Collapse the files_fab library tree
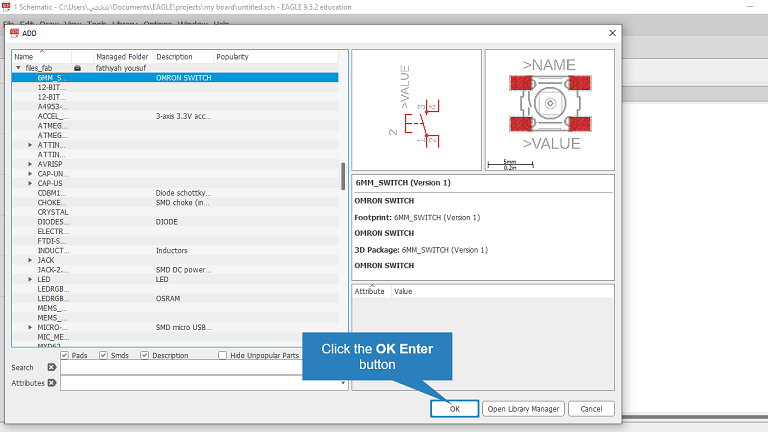This screenshot has width=768, height=432. coord(19,68)
